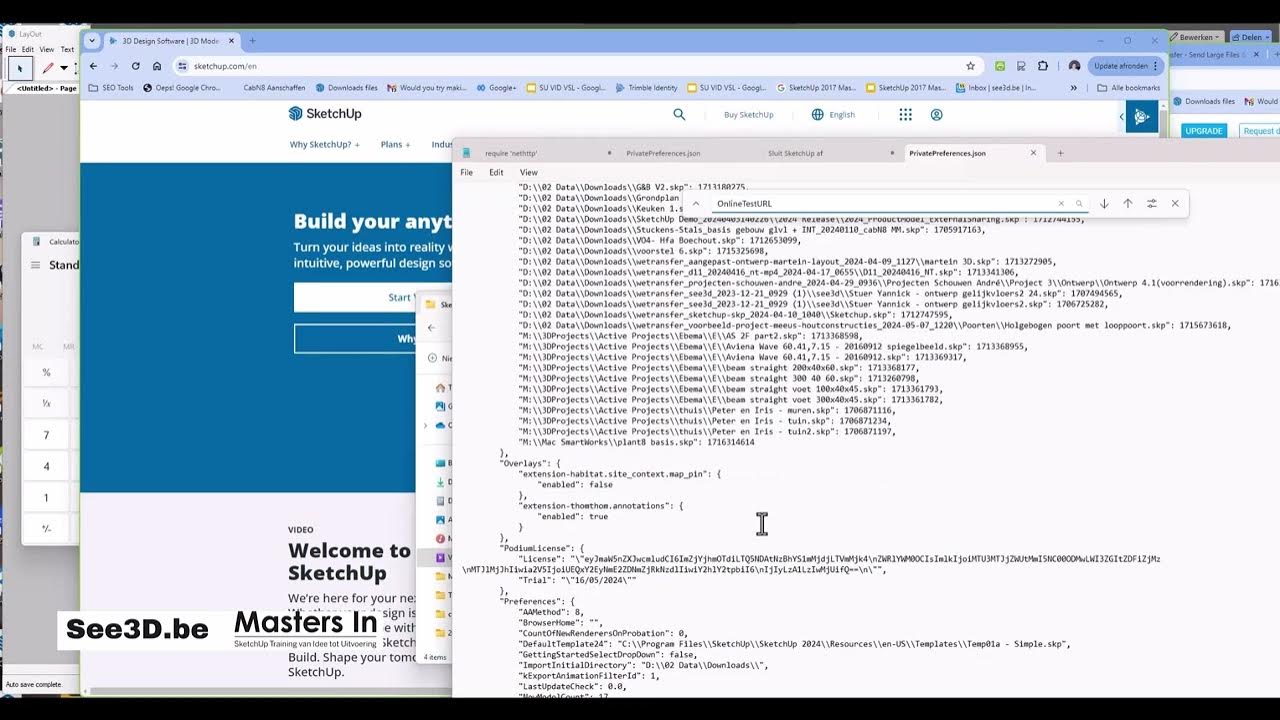Bookmark this page with the star icon
Viewport: 1280px width, 720px height.
point(970,66)
